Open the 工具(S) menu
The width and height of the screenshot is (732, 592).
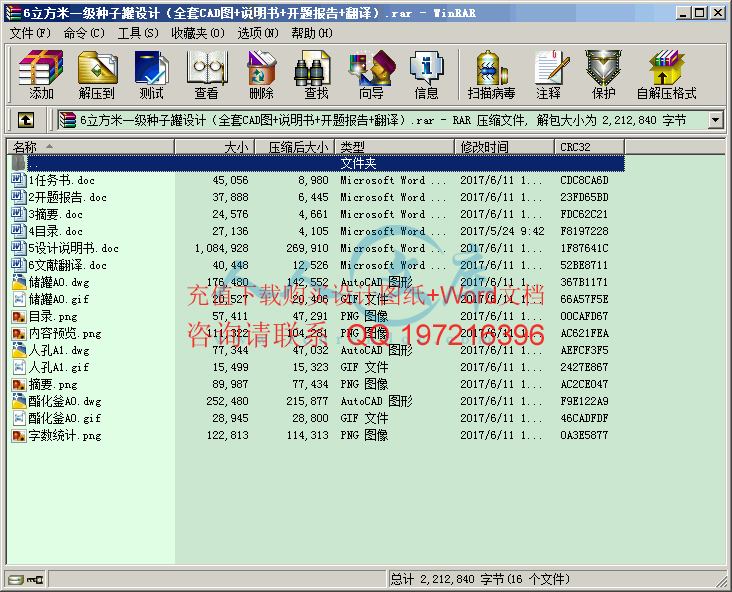[x=139, y=33]
